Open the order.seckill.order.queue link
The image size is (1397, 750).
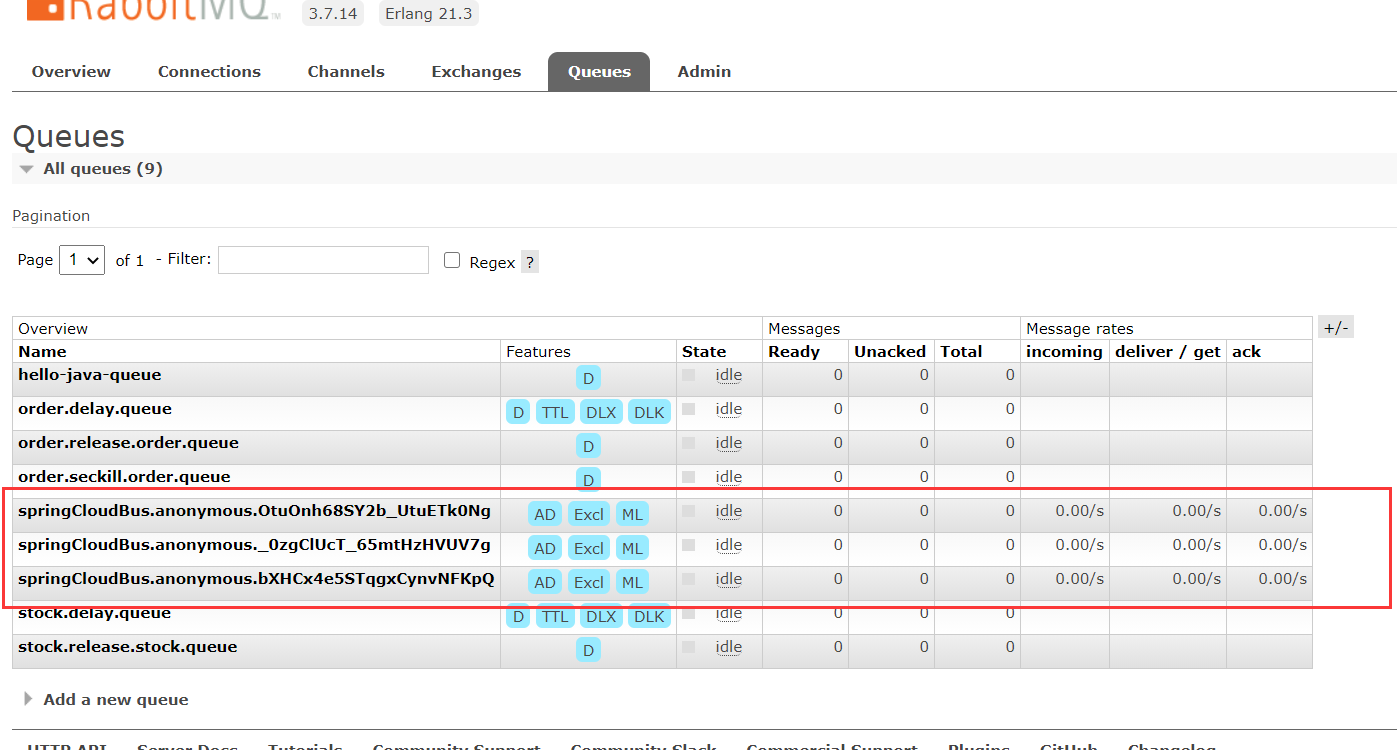coord(124,477)
